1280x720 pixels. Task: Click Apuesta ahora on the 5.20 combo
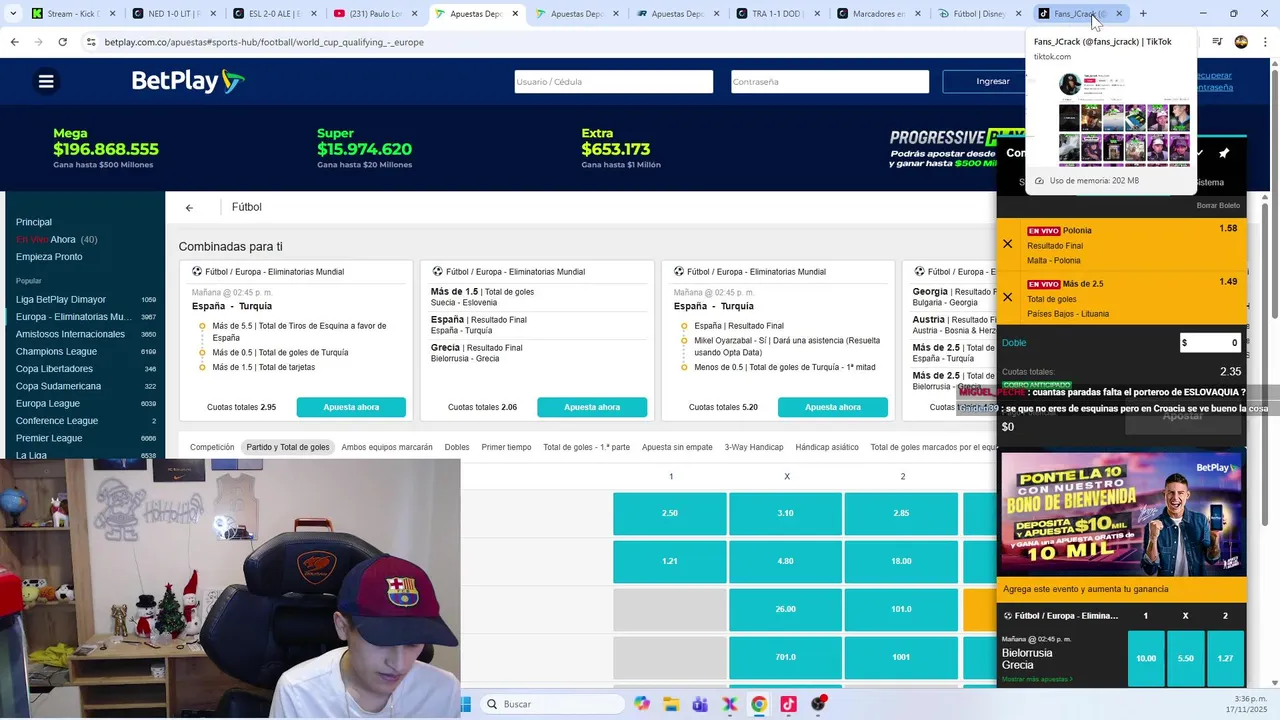833,407
